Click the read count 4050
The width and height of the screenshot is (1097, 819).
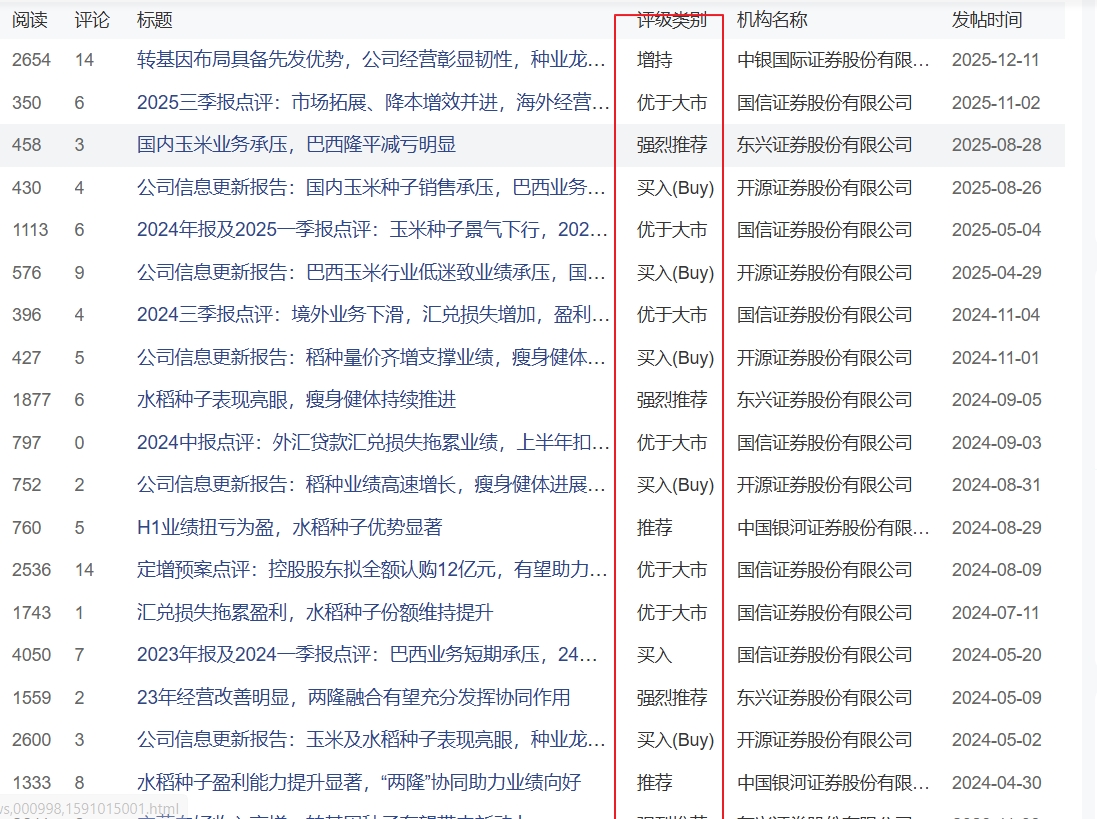pos(31,655)
